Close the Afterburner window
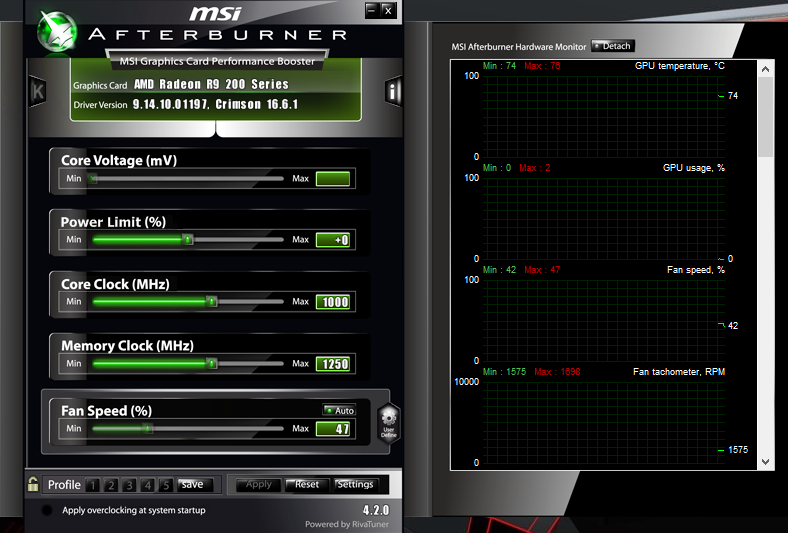Viewport: 788px width, 533px height. click(388, 10)
